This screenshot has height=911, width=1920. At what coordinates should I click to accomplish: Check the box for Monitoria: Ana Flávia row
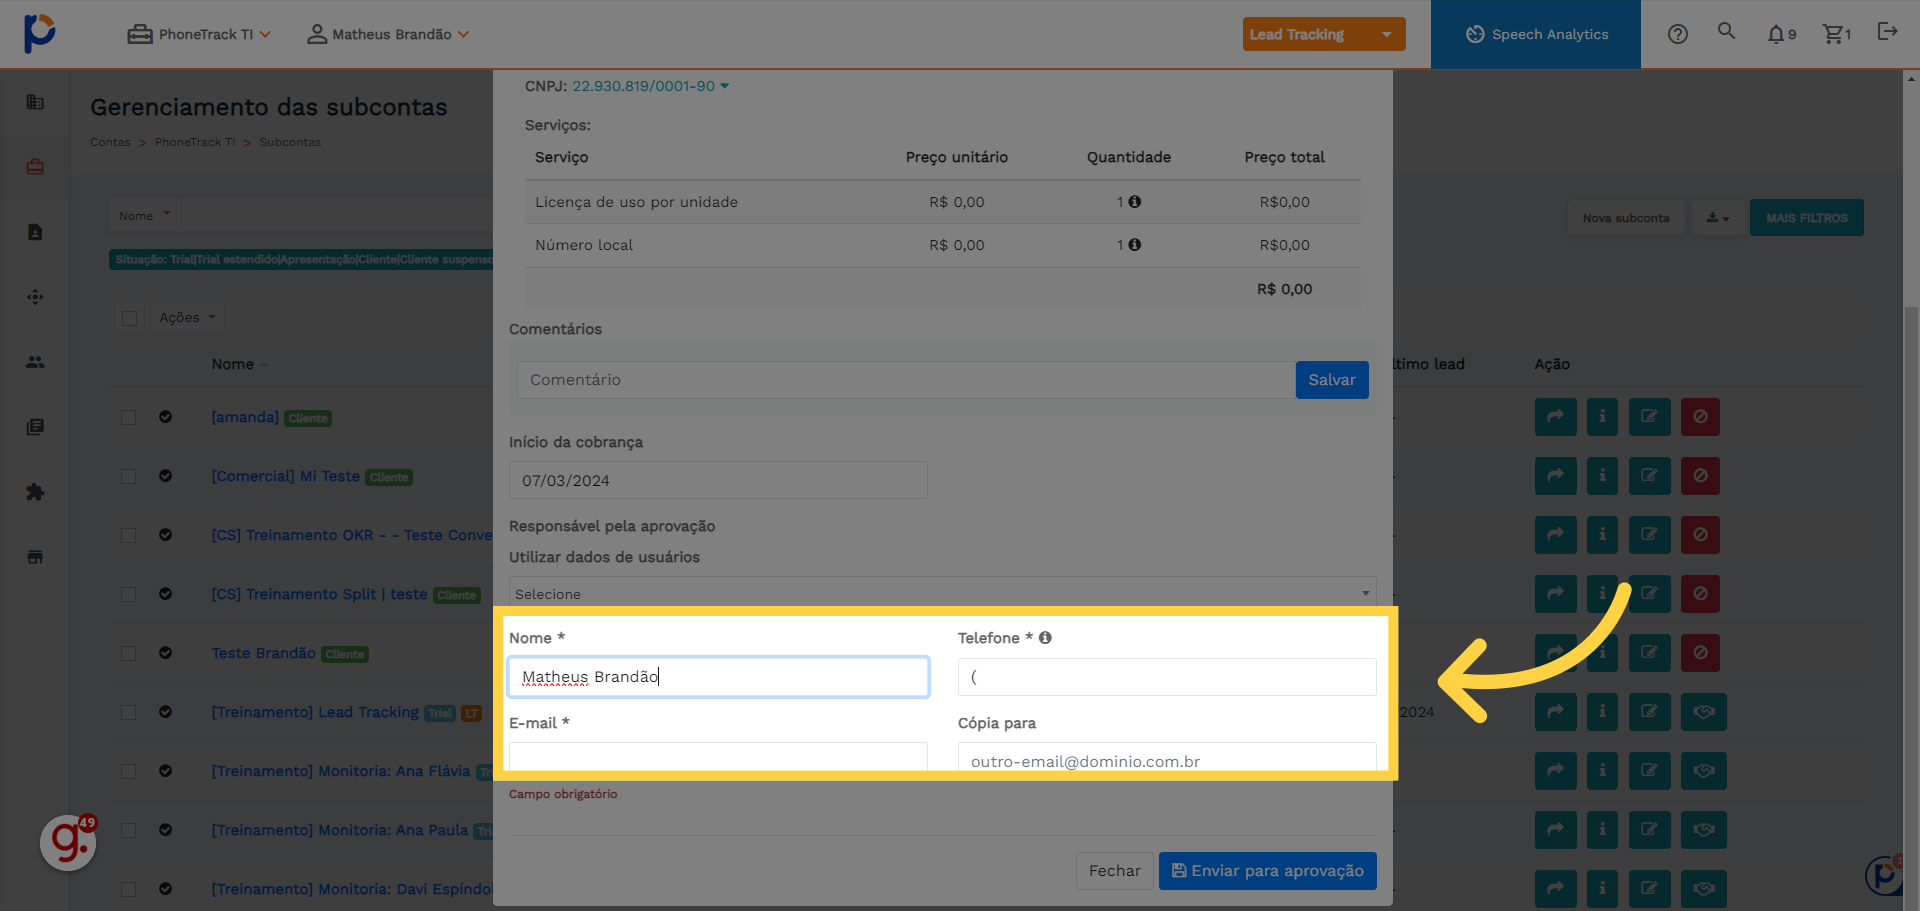[128, 771]
